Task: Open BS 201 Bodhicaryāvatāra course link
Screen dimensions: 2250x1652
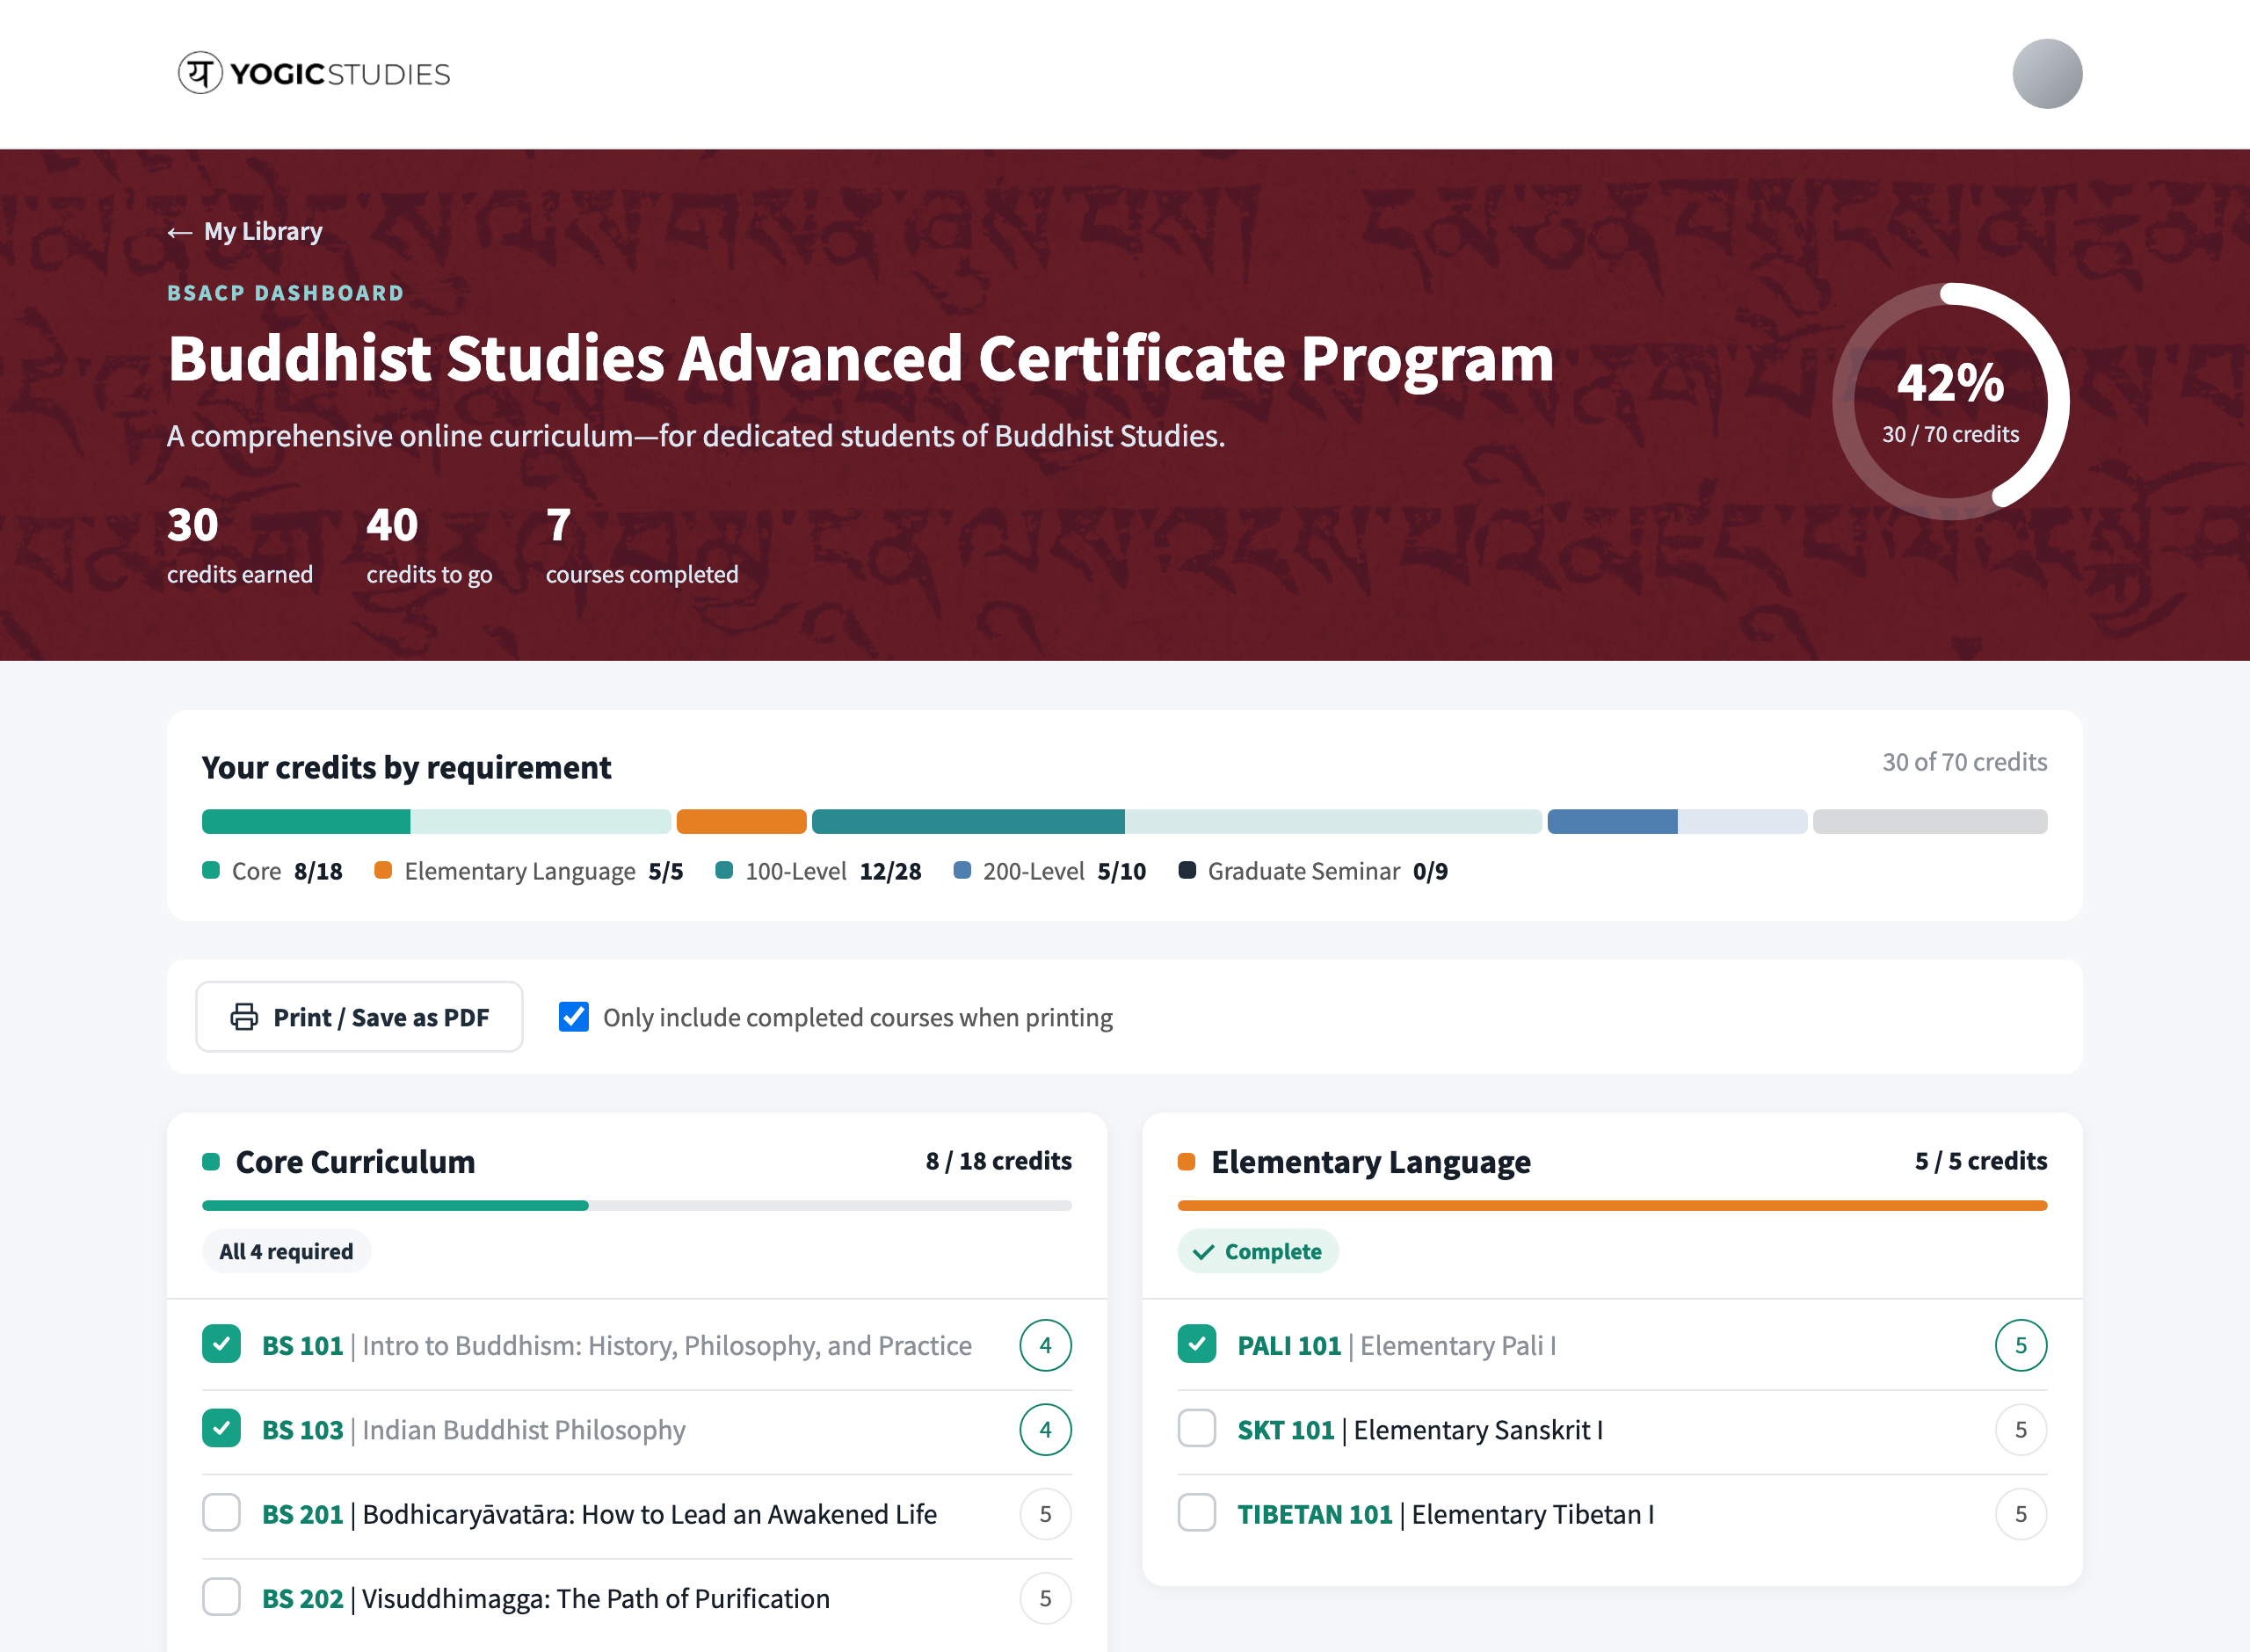Action: 600,1514
